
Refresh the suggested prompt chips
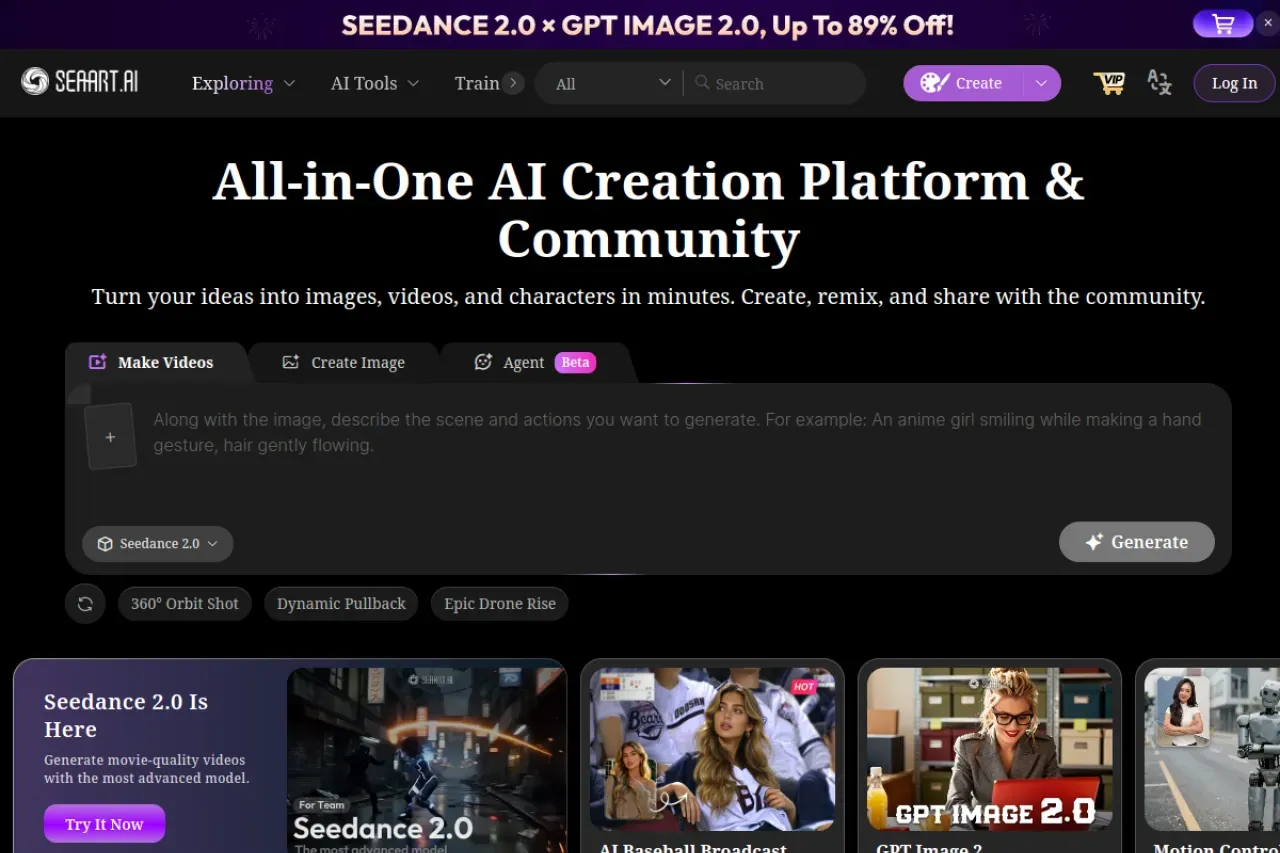click(85, 604)
